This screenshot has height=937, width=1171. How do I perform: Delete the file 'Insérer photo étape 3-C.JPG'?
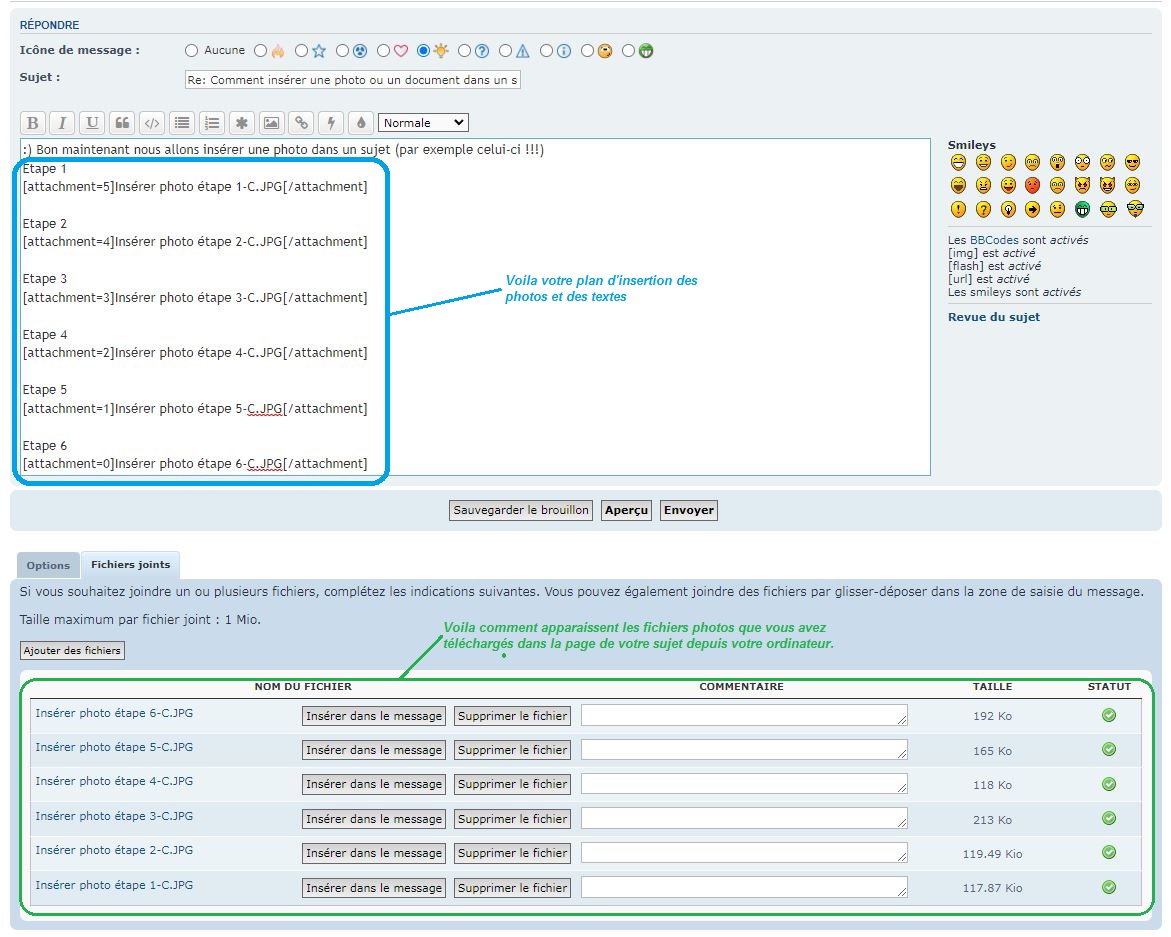(512, 819)
